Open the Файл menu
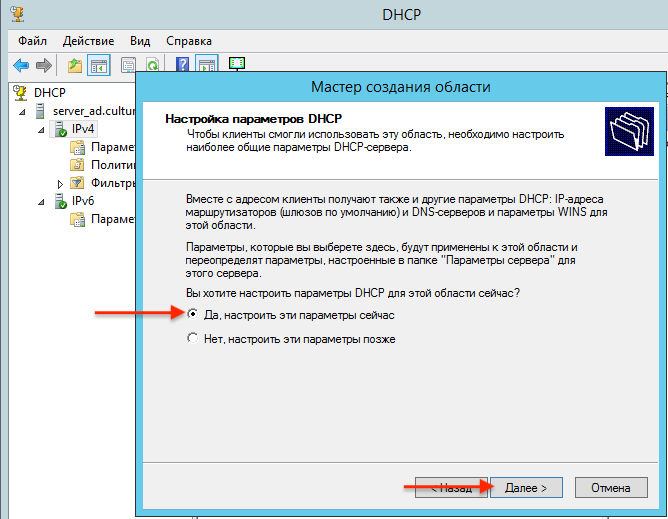Screen dimensions: 668x519 [x=32, y=41]
